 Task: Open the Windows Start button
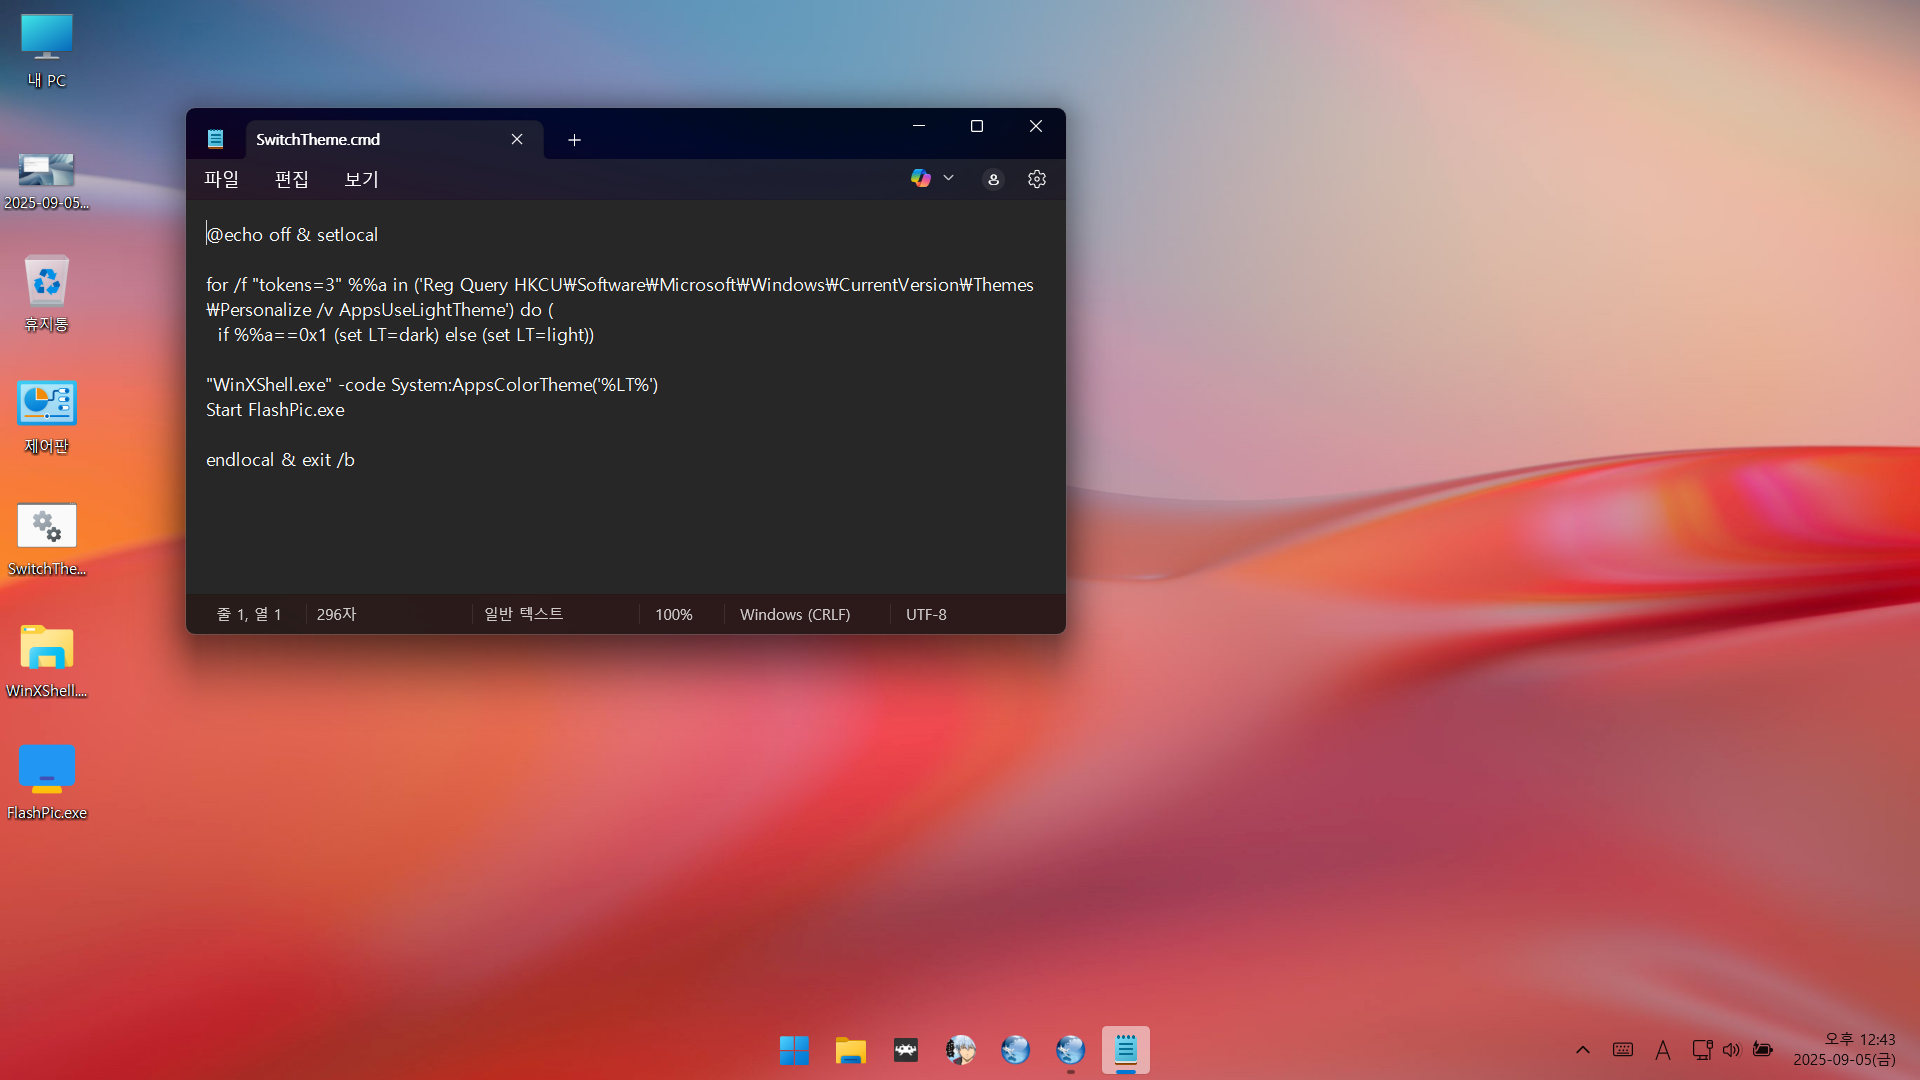coord(794,1050)
